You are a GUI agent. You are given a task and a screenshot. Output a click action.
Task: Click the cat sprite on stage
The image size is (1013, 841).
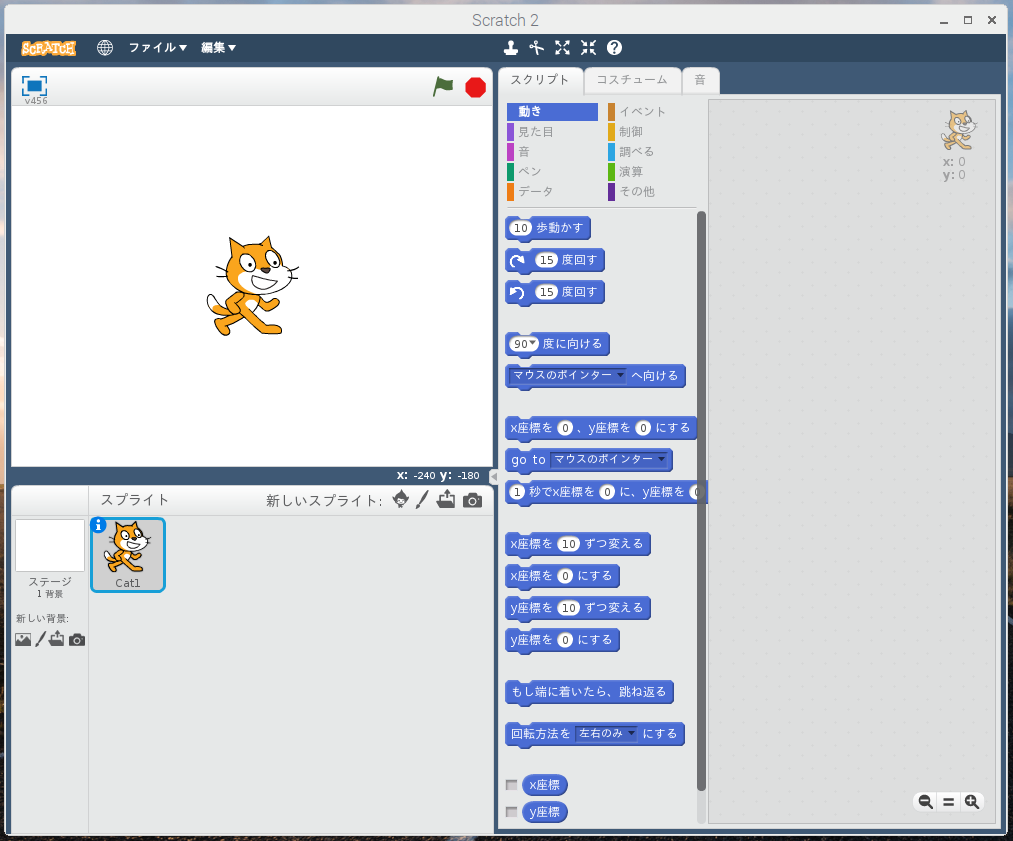(253, 286)
